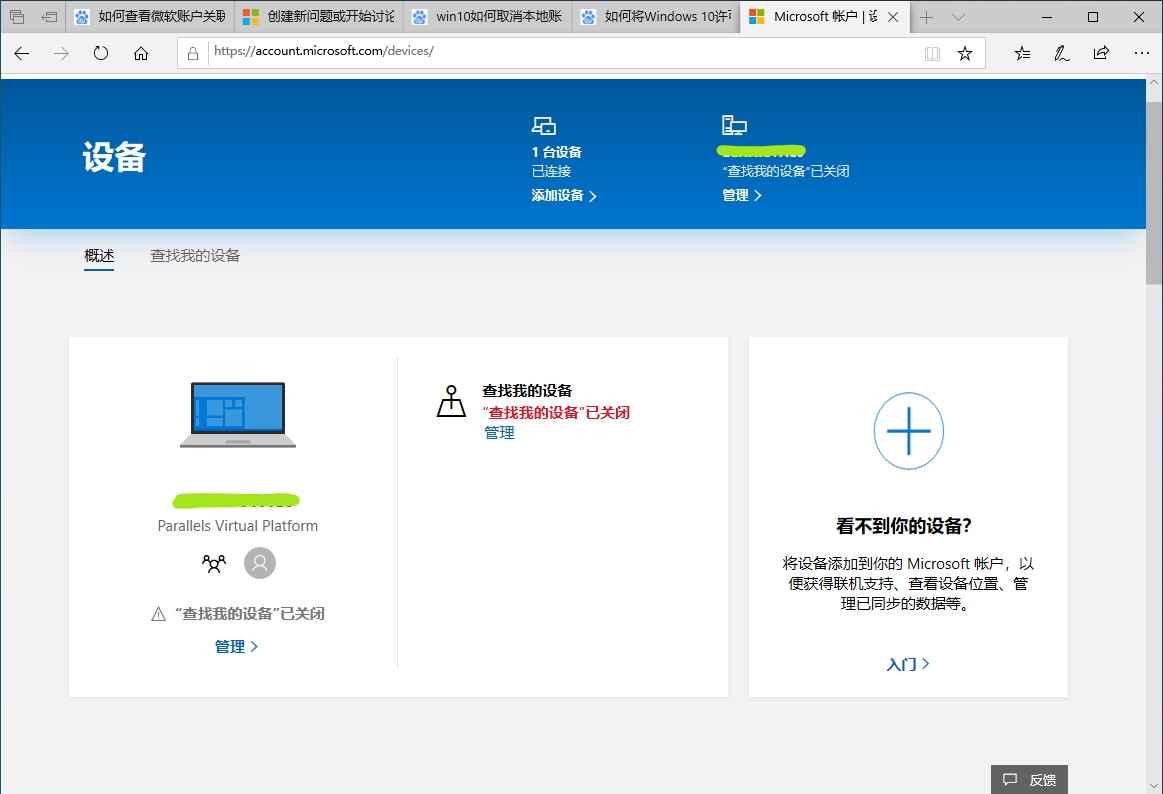
Task: Click the 查找我的设备 heading in card
Action: pyautogui.click(x=527, y=391)
